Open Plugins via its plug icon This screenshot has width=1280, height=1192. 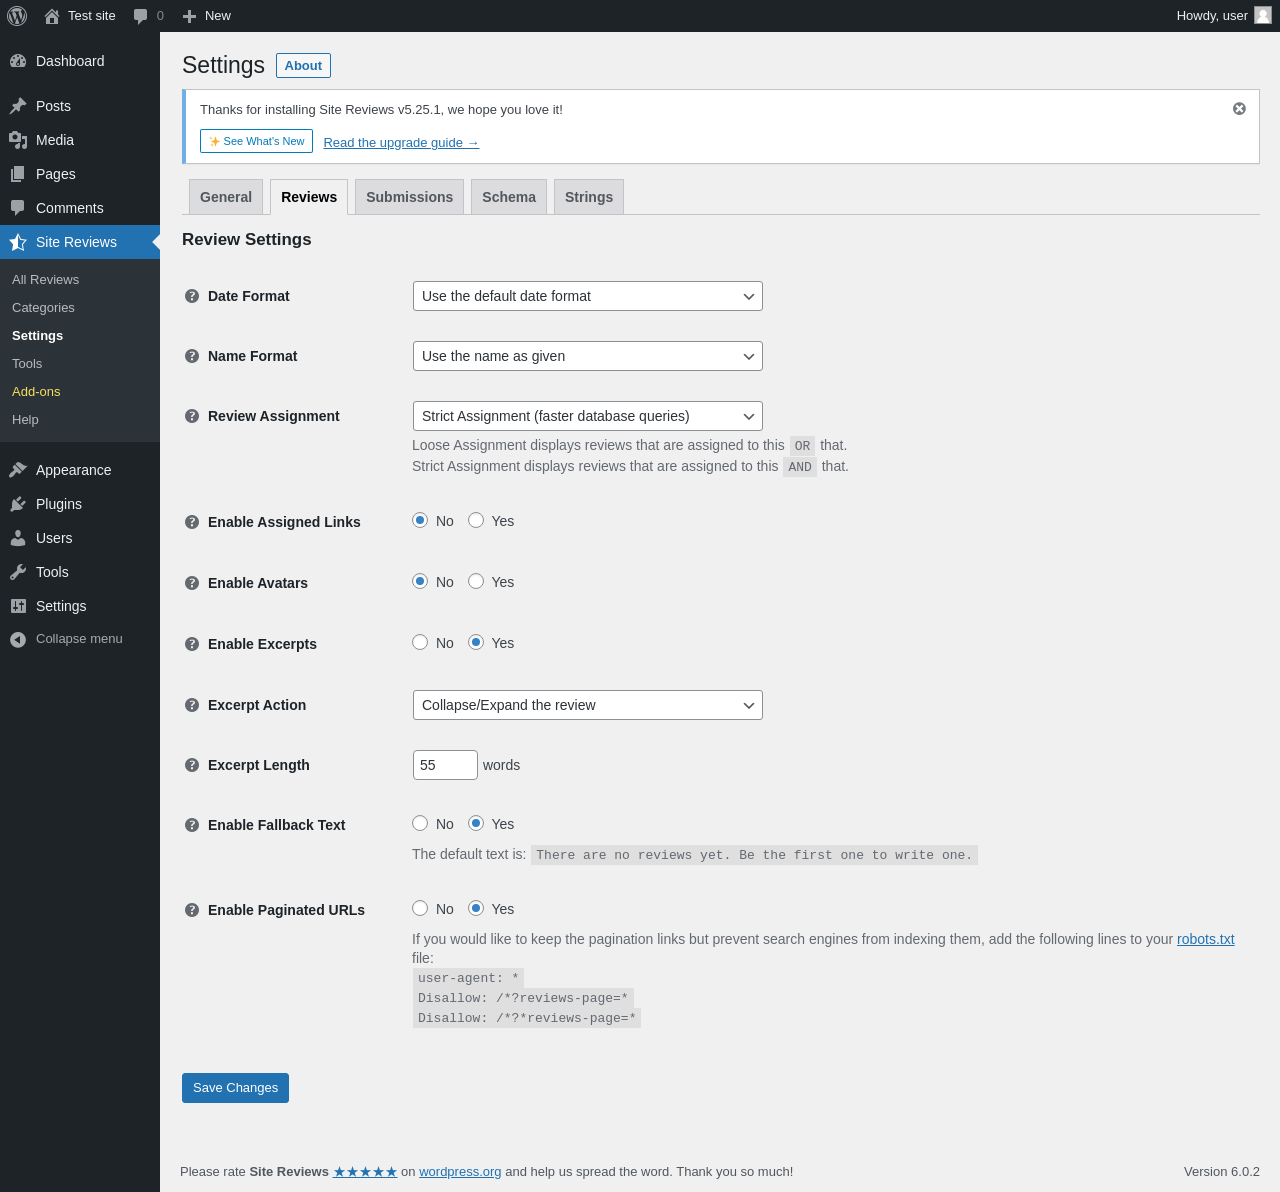(18, 504)
